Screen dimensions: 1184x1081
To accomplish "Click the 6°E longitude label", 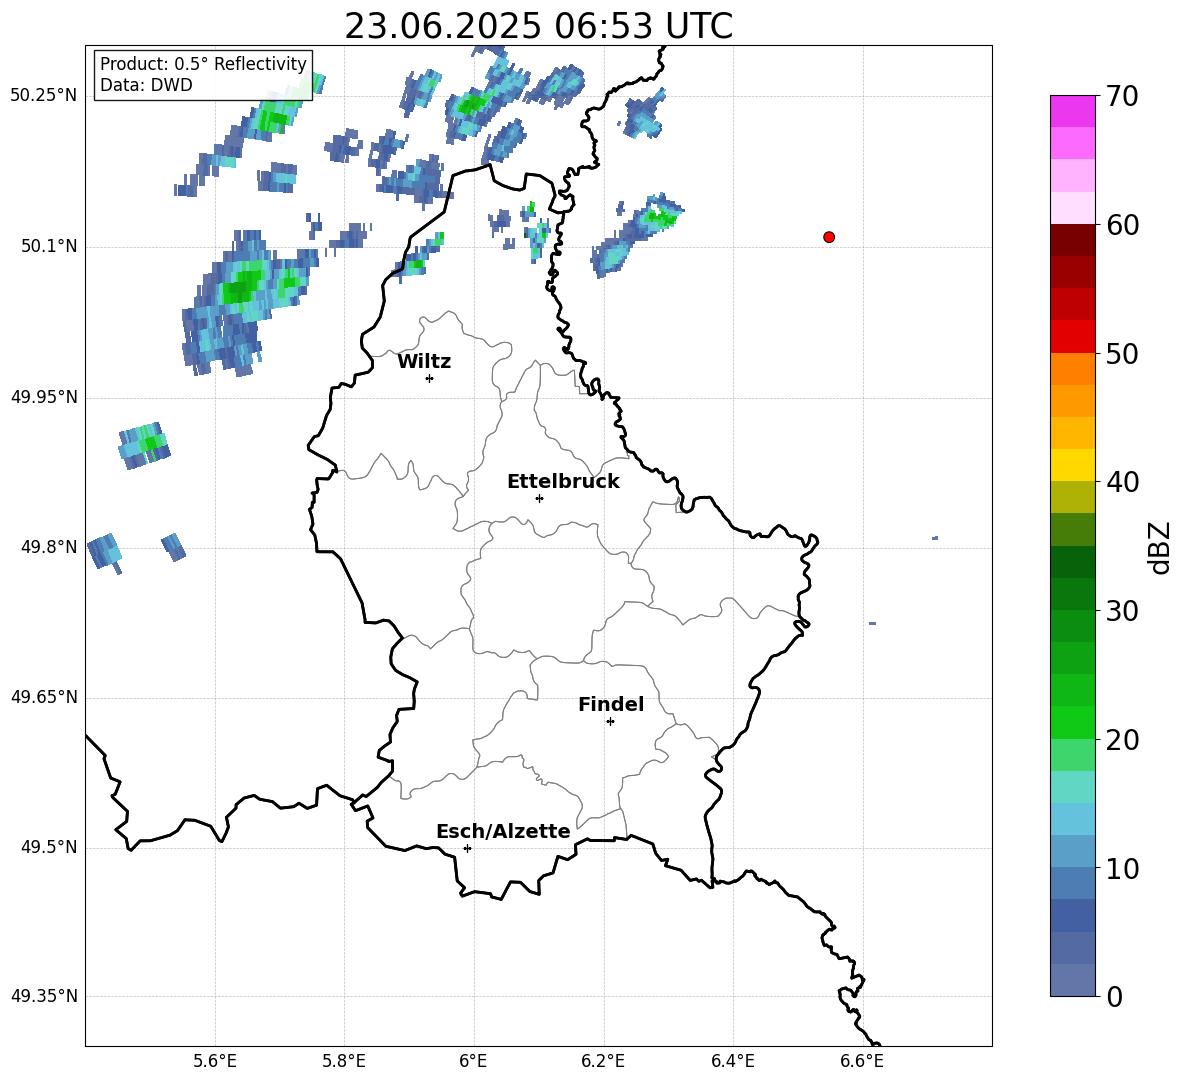I will (x=473, y=1062).
